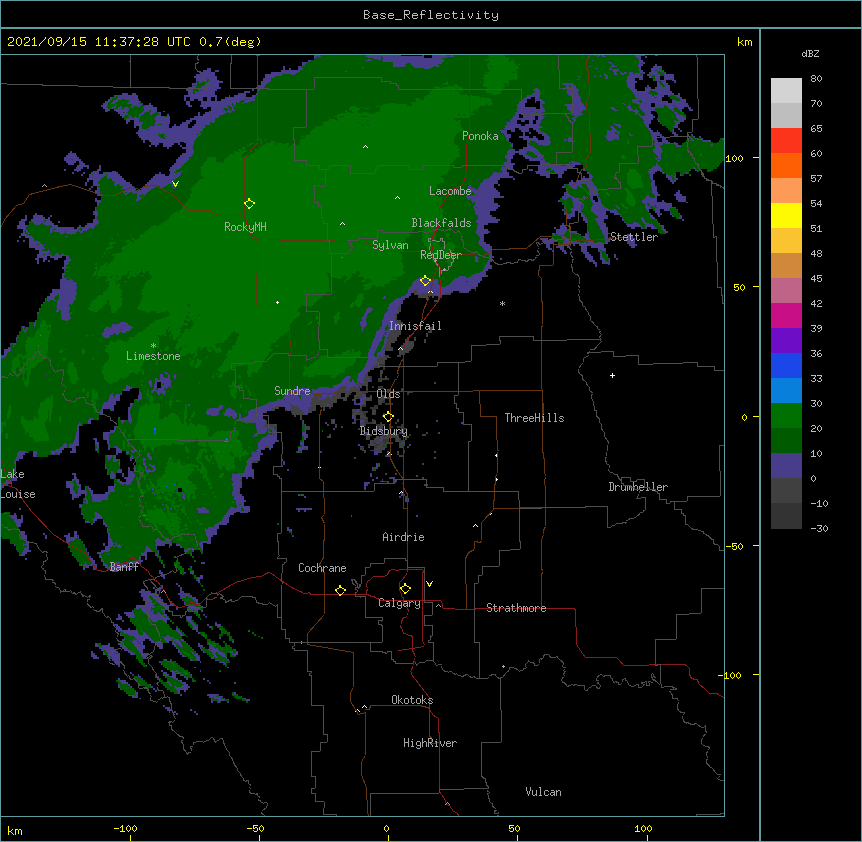This screenshot has height=842, width=862.
Task: Click the yellow diamond marker between Olds and Didsbury
Action: [388, 417]
